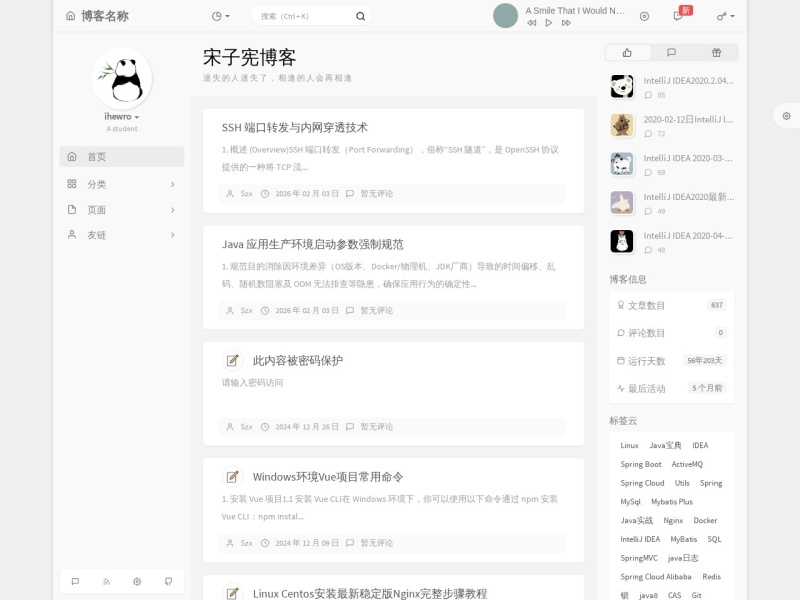Image resolution: width=800 pixels, height=600 pixels.
Task: Click the edit icon beside Windows环境Vue项目常用命令
Action: 232,477
